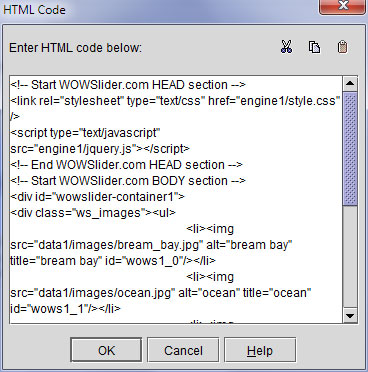Click the scrollbar down arrow
Viewport: 368px width, 372px height.
[x=350, y=315]
